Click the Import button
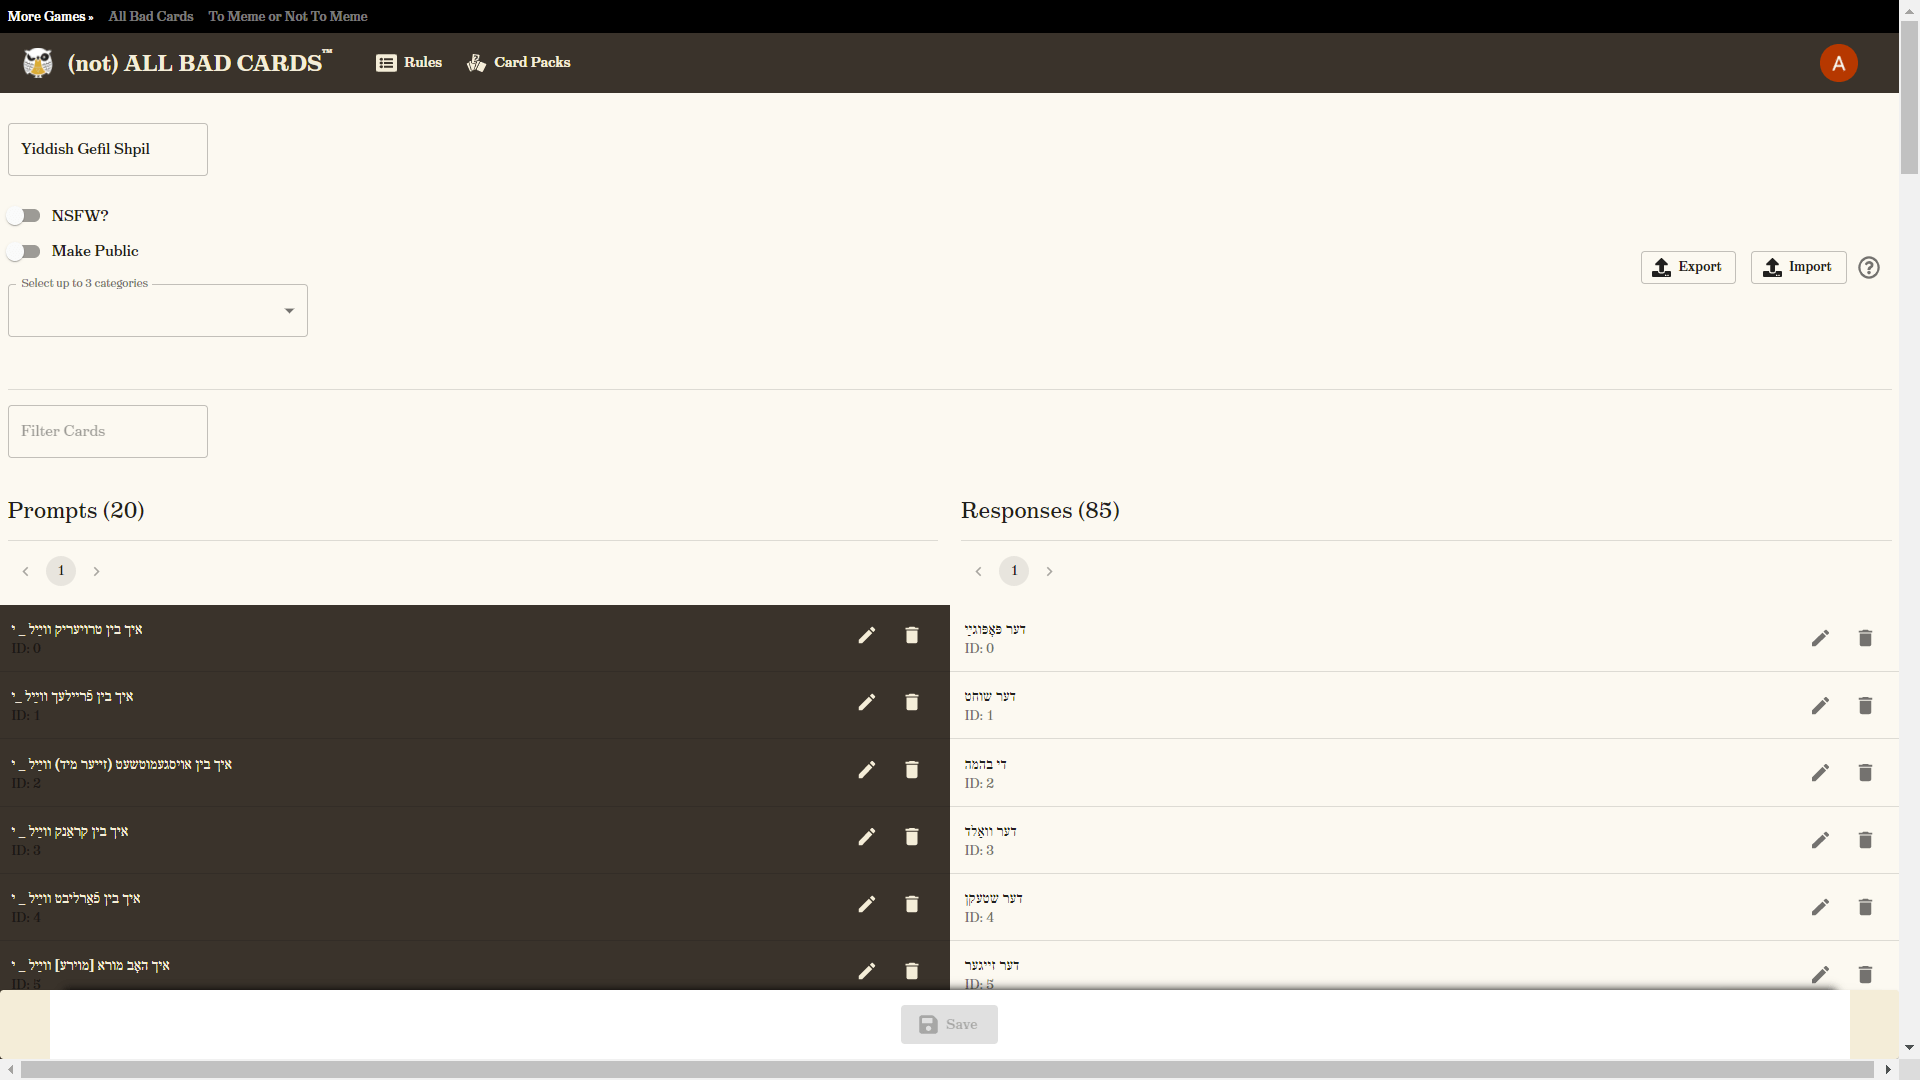Screen dimensions: 1920x1080 [x=1797, y=268]
